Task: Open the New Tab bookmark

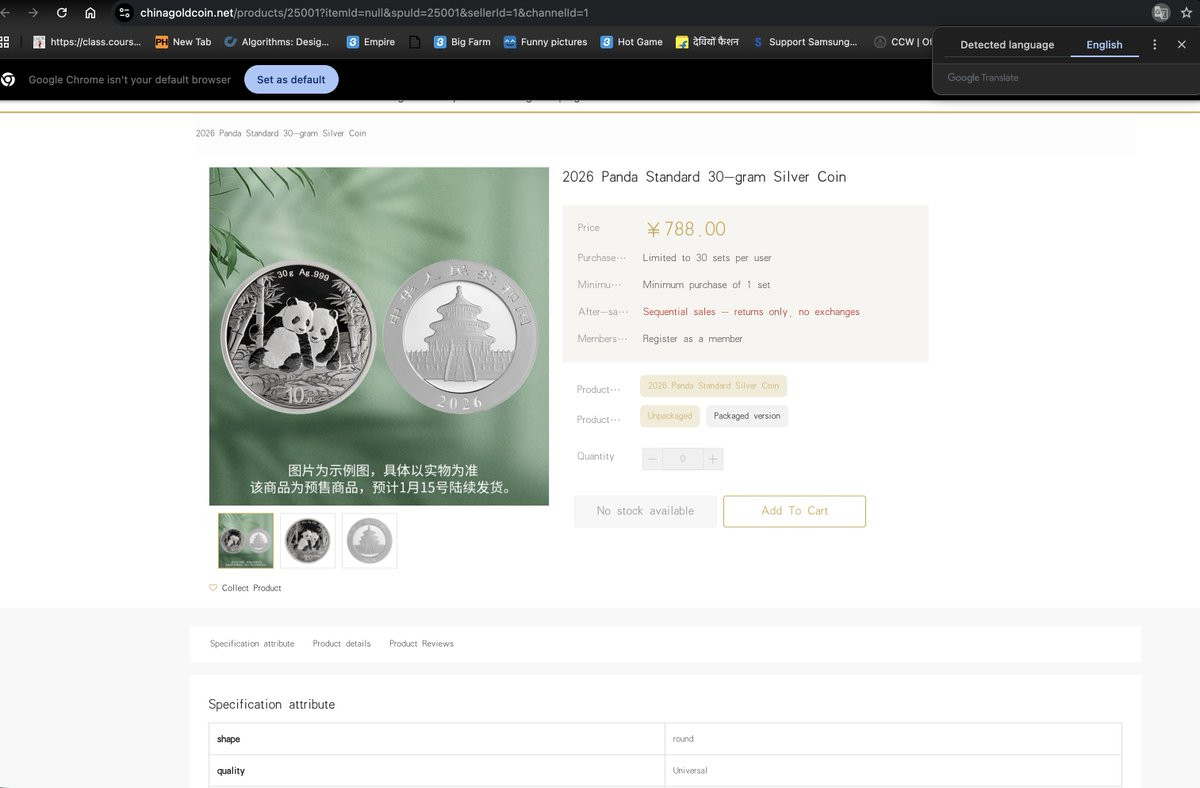Action: point(183,42)
